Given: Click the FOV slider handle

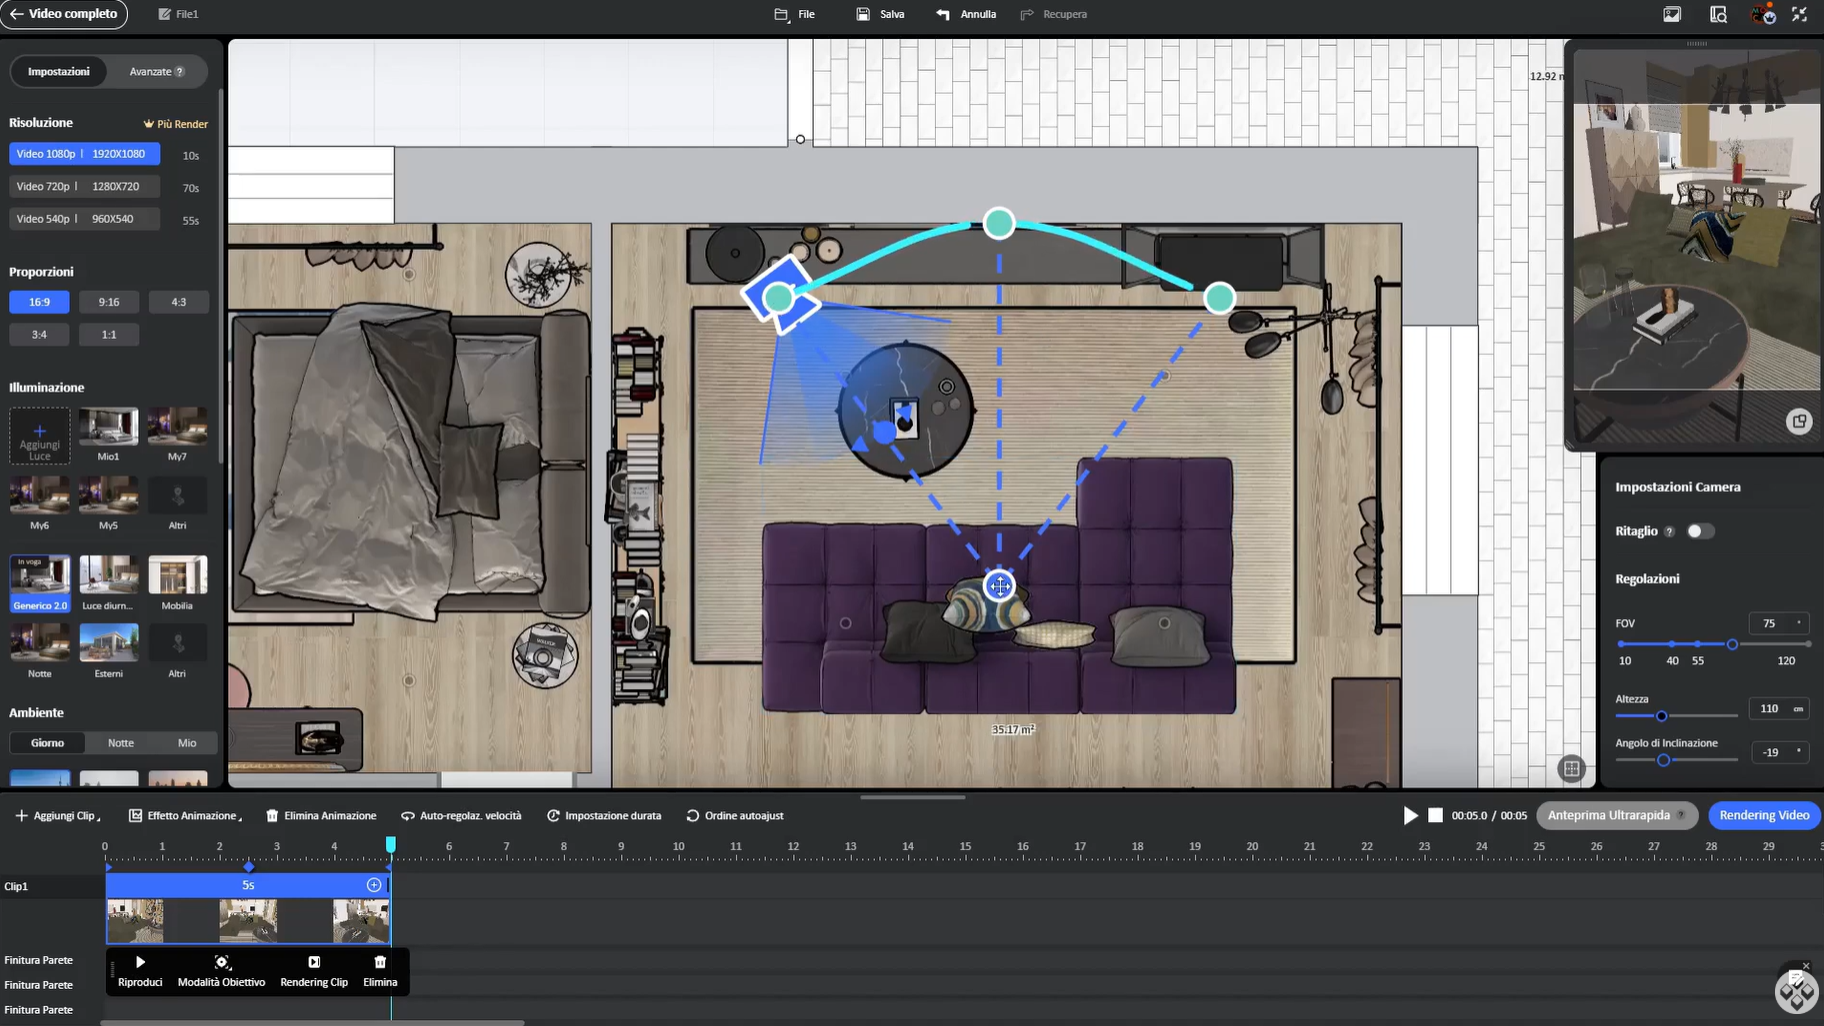Looking at the screenshot, I should pos(1732,645).
